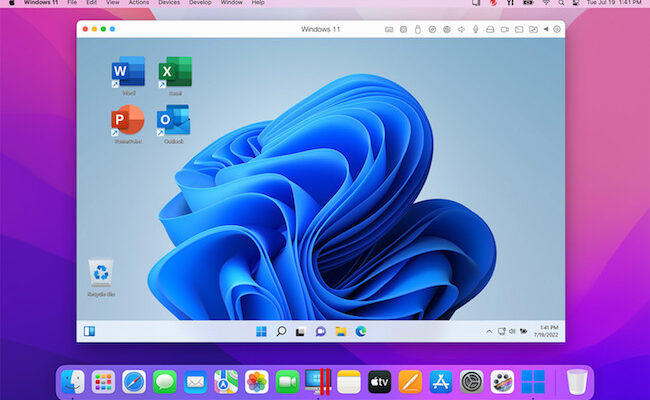Open Parallels Desktop from the Dock
This screenshot has width=650, height=400.
point(318,381)
